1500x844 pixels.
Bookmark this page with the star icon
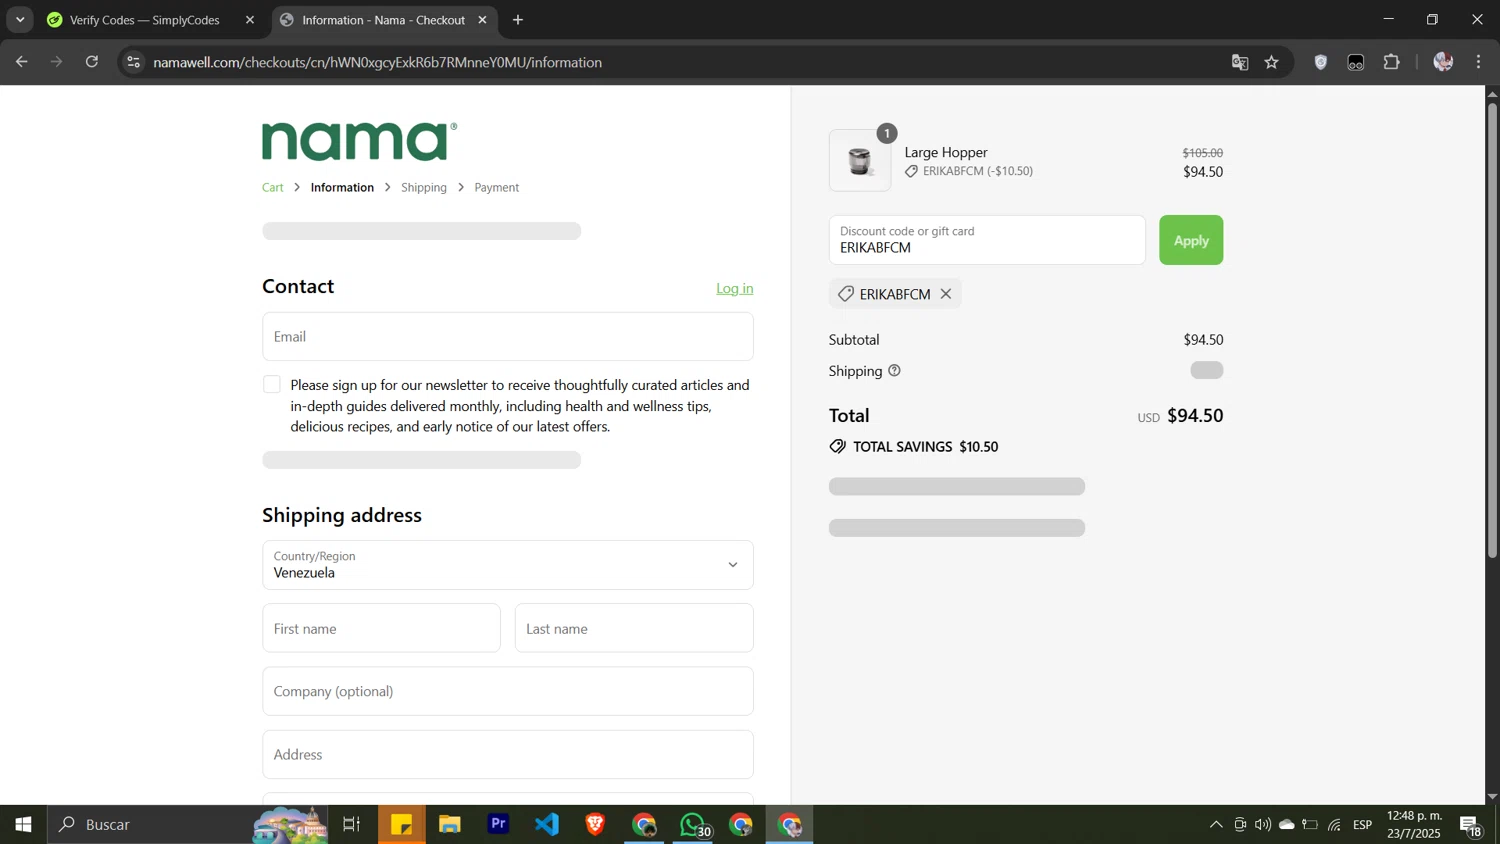pos(1272,62)
